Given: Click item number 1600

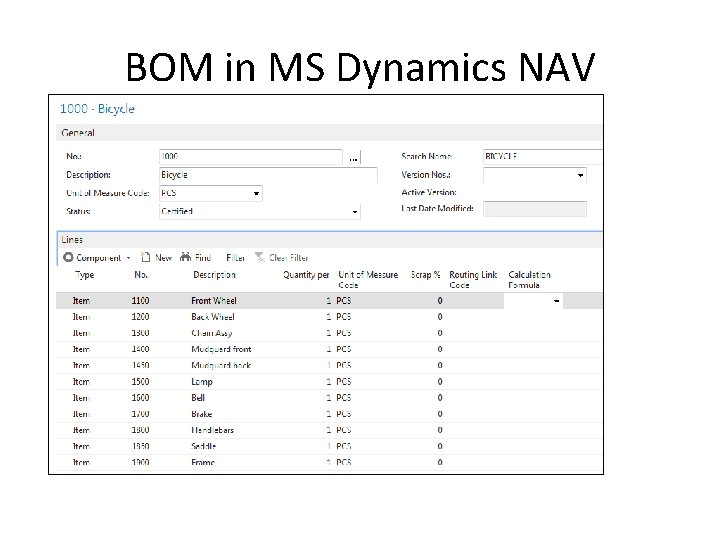Looking at the screenshot, I should [x=141, y=398].
